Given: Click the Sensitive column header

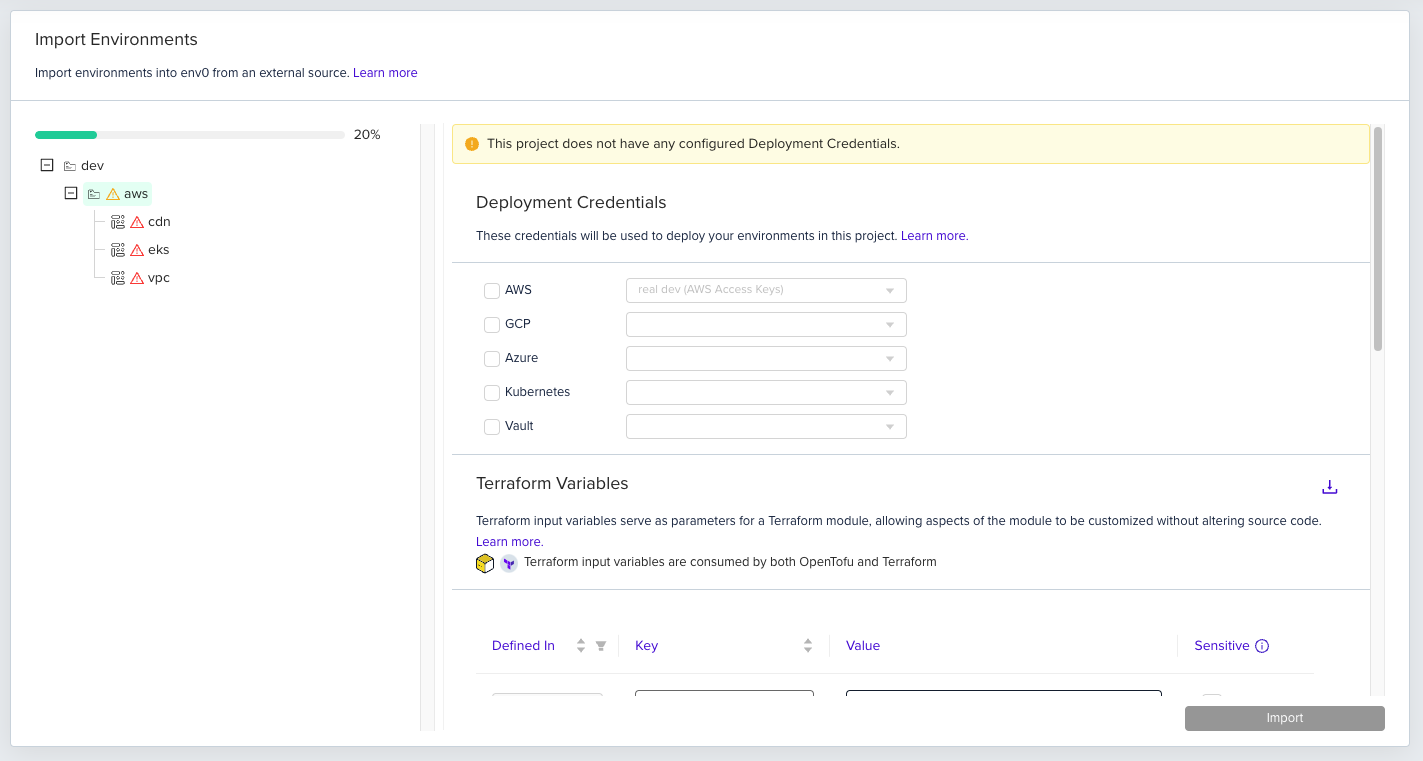Looking at the screenshot, I should [1222, 646].
